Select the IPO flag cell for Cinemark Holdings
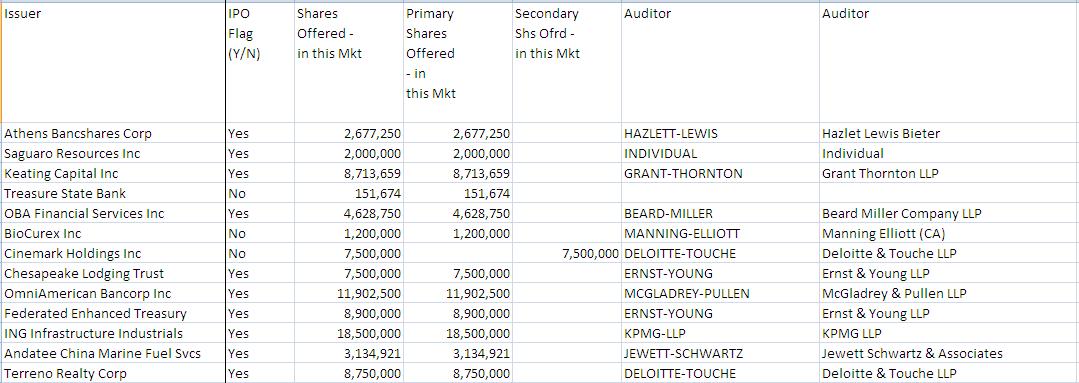This screenshot has height=383, width=1079. tap(259, 253)
